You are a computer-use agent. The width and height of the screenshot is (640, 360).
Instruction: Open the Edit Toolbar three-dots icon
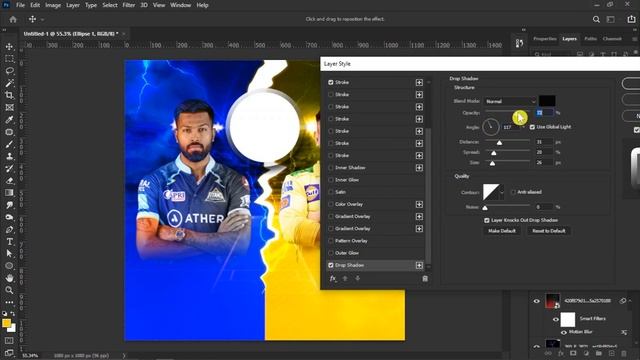[x=9, y=302]
